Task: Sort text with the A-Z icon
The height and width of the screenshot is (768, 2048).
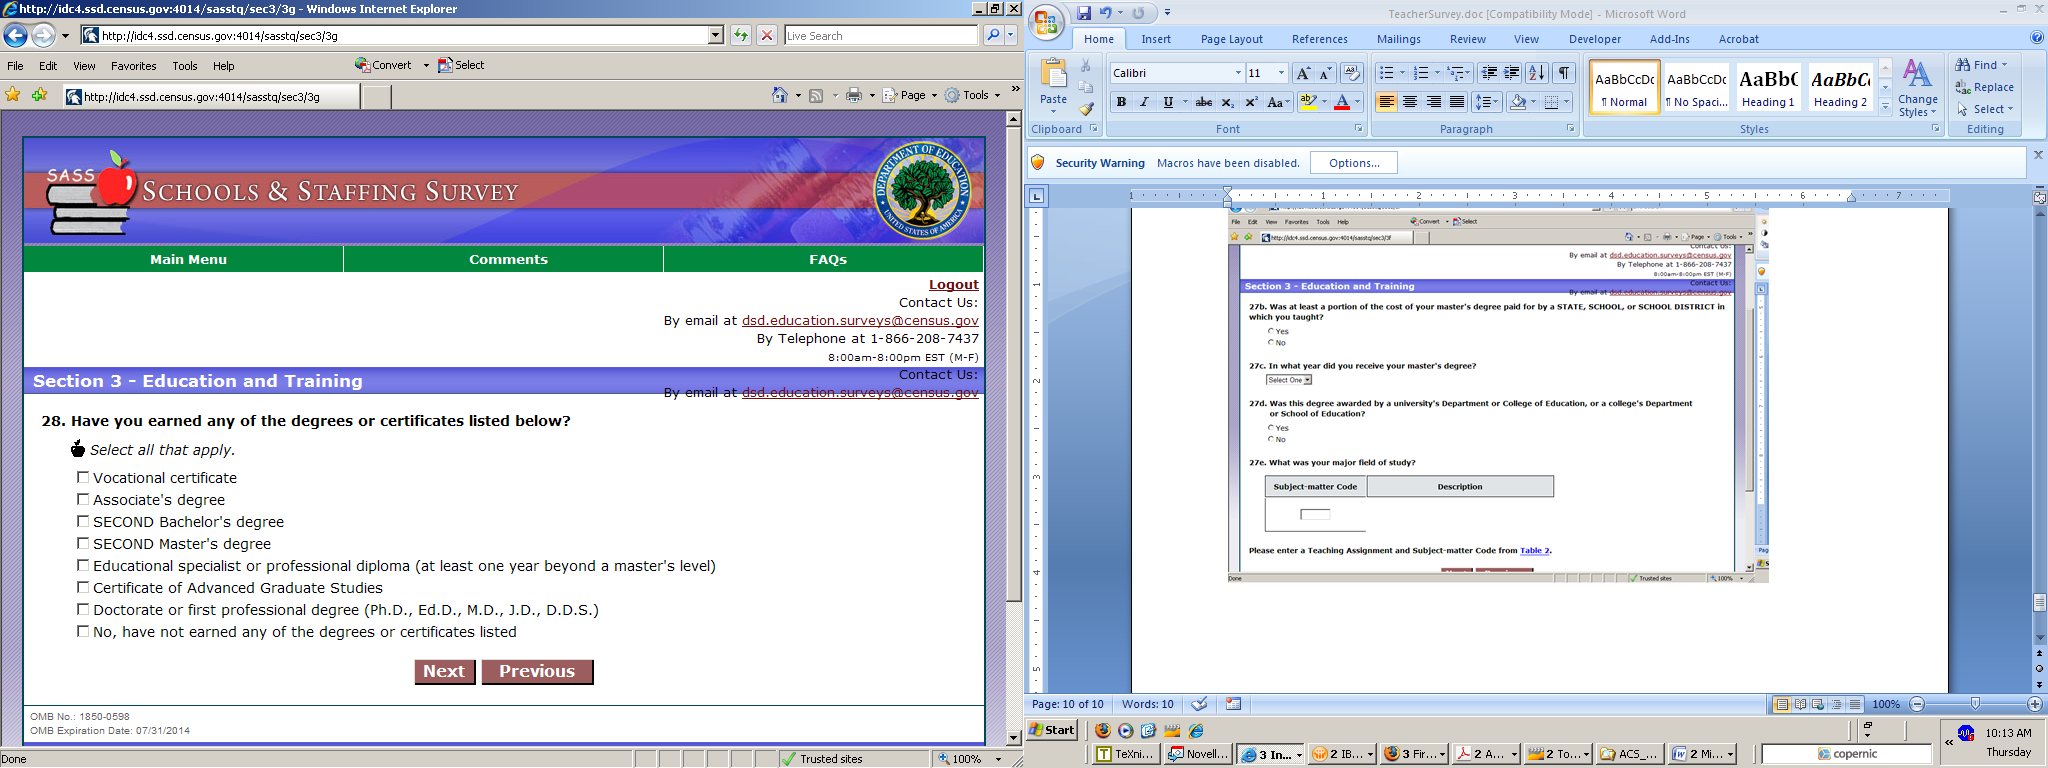Action: pyautogui.click(x=1537, y=73)
